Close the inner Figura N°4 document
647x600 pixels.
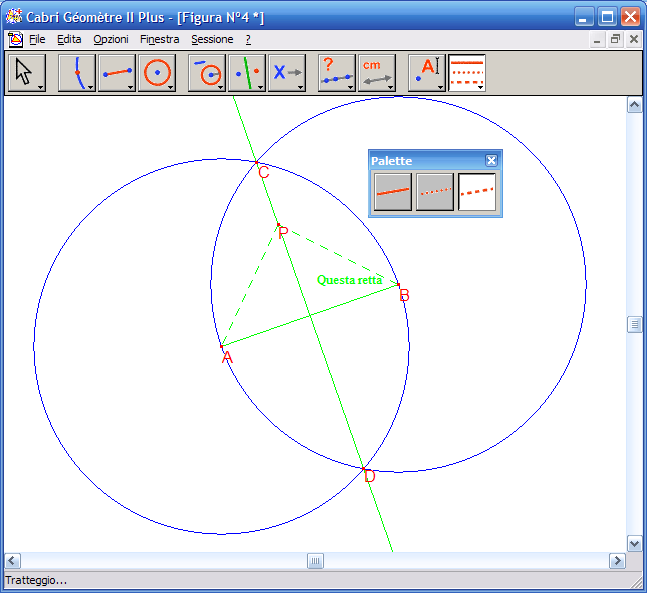point(634,40)
